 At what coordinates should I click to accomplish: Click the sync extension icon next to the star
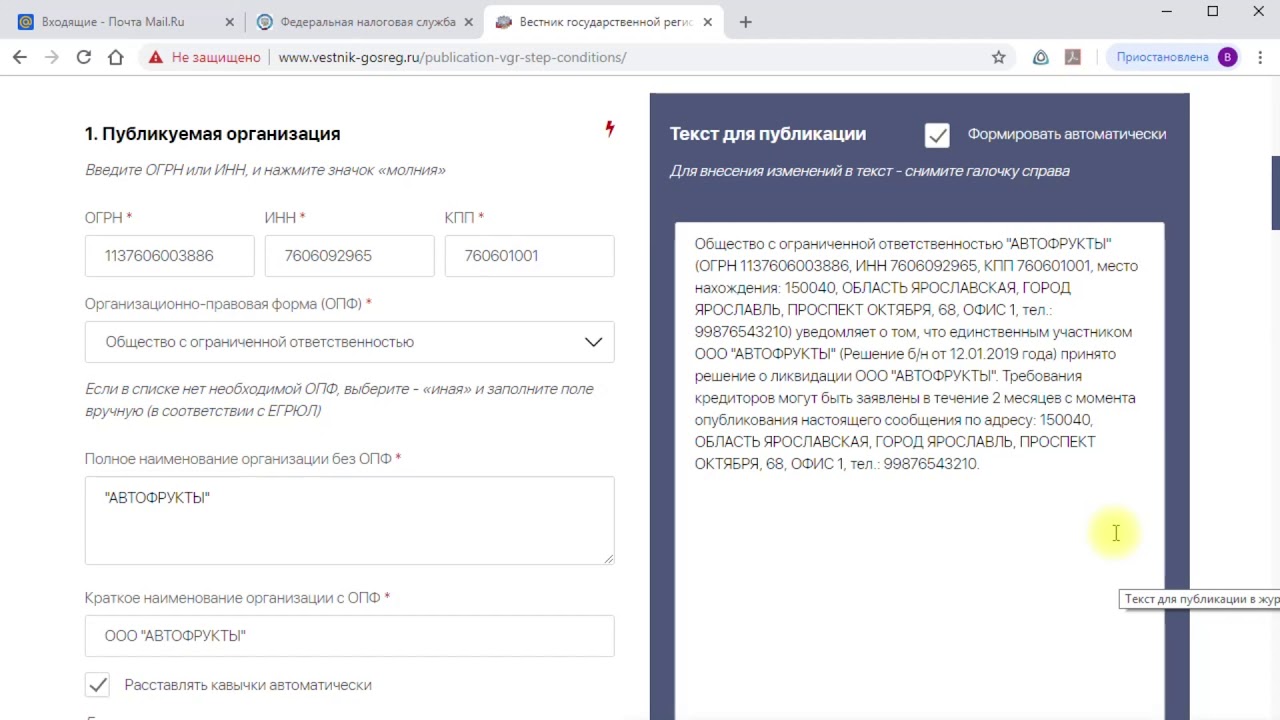pos(1041,57)
